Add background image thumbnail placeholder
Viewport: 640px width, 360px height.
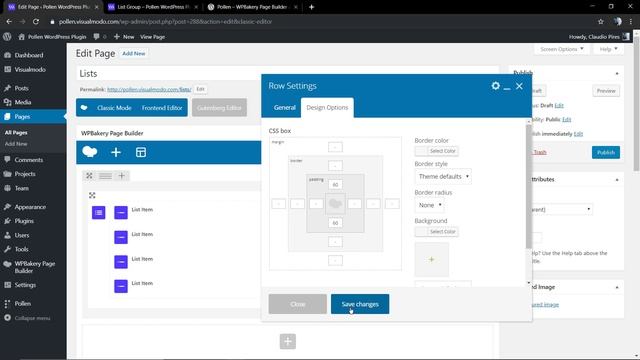[x=431, y=260]
